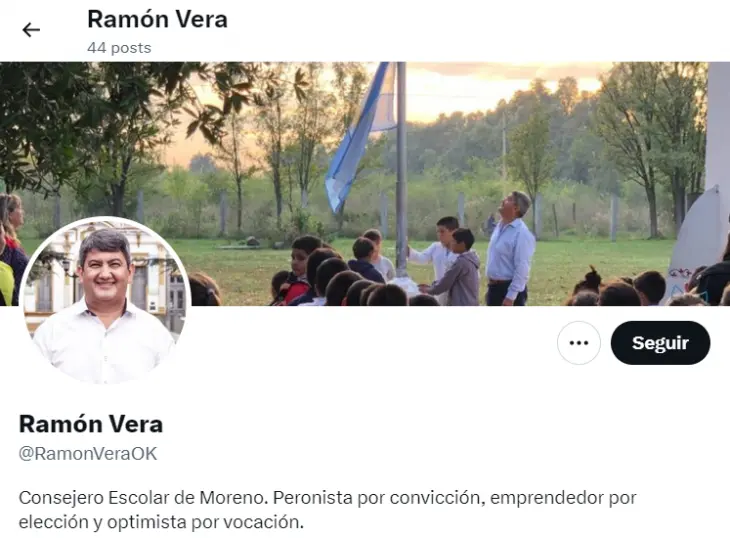This screenshot has height=538, width=730.
Task: Go back using the left arrow
Action: [x=31, y=30]
